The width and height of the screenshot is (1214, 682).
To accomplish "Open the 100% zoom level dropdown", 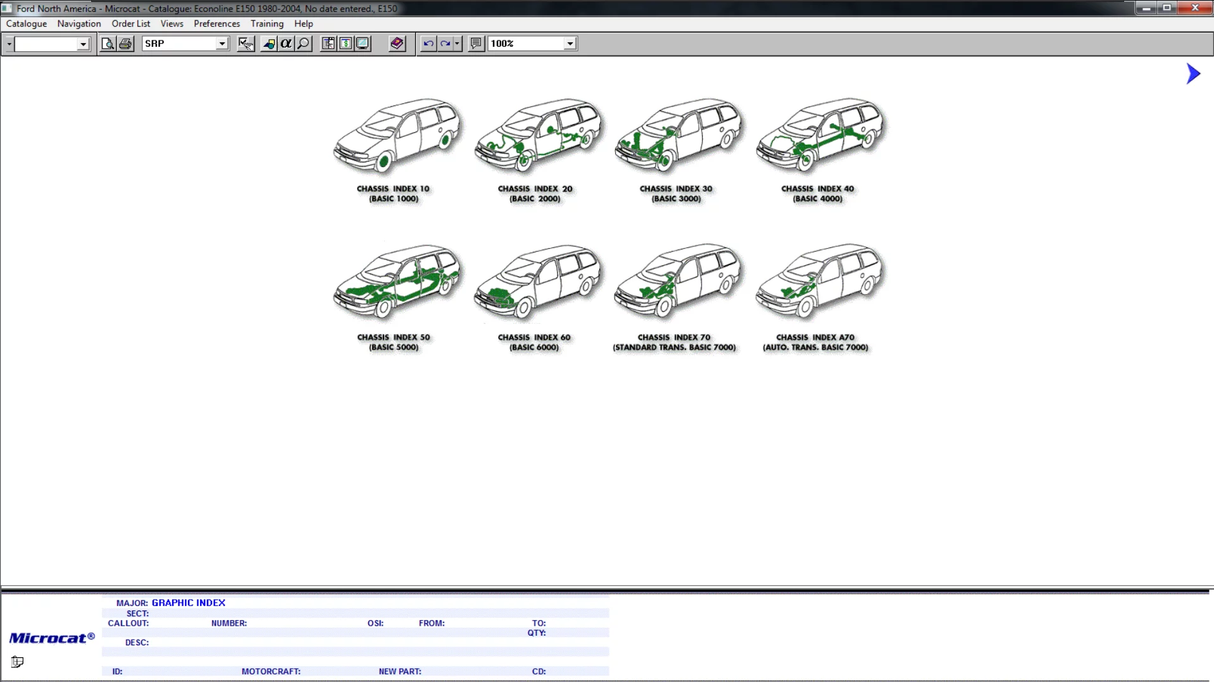I will 569,44.
